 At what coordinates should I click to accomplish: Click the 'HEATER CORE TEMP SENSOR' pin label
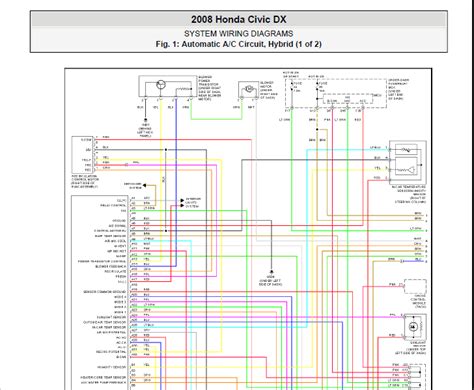[x=103, y=378]
